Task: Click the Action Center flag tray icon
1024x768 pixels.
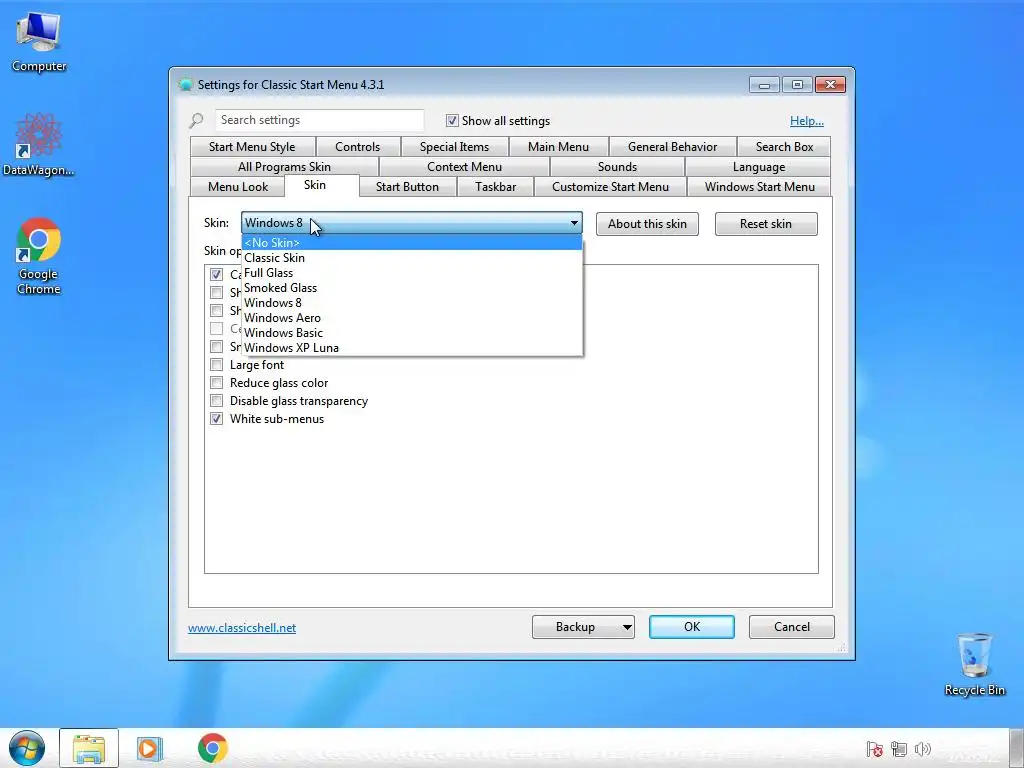Action: click(x=874, y=749)
